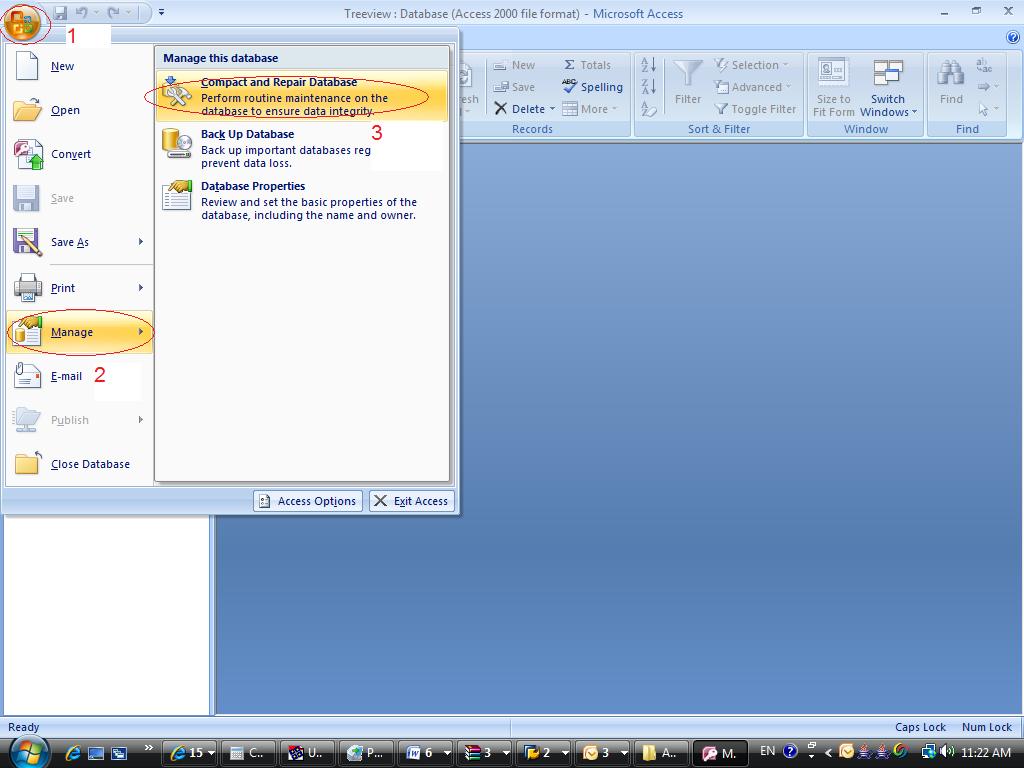The image size is (1024, 768).
Task: Click the 11:22 AM system clock
Action: click(986, 752)
